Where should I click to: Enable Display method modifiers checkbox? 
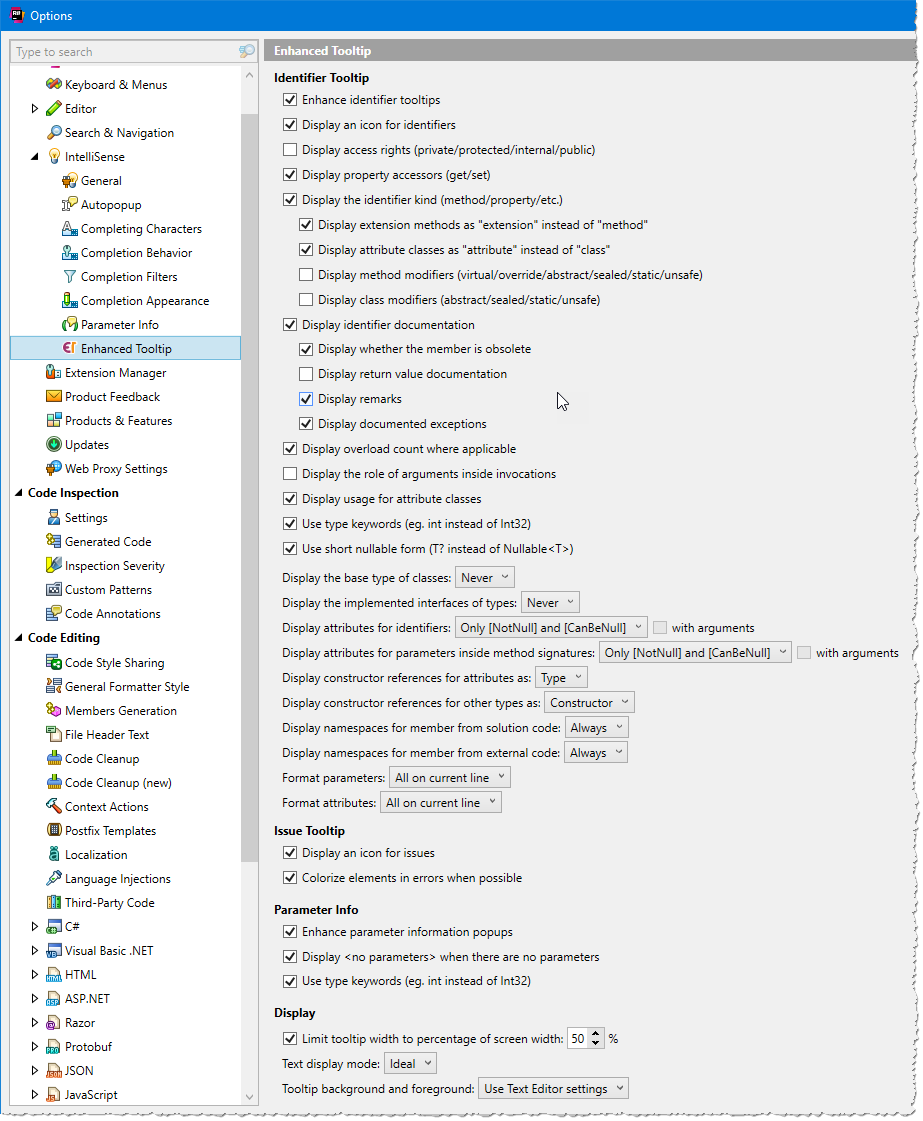306,275
